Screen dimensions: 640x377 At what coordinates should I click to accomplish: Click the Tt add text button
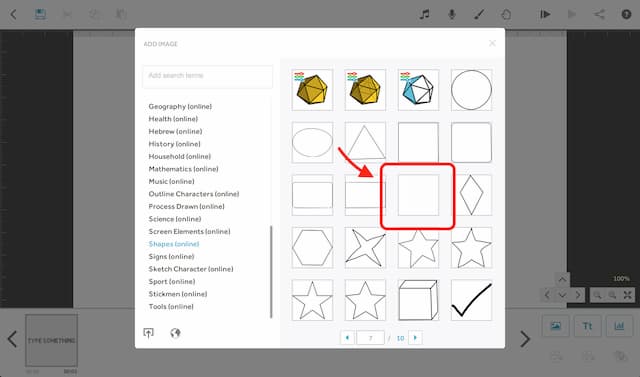coord(587,326)
